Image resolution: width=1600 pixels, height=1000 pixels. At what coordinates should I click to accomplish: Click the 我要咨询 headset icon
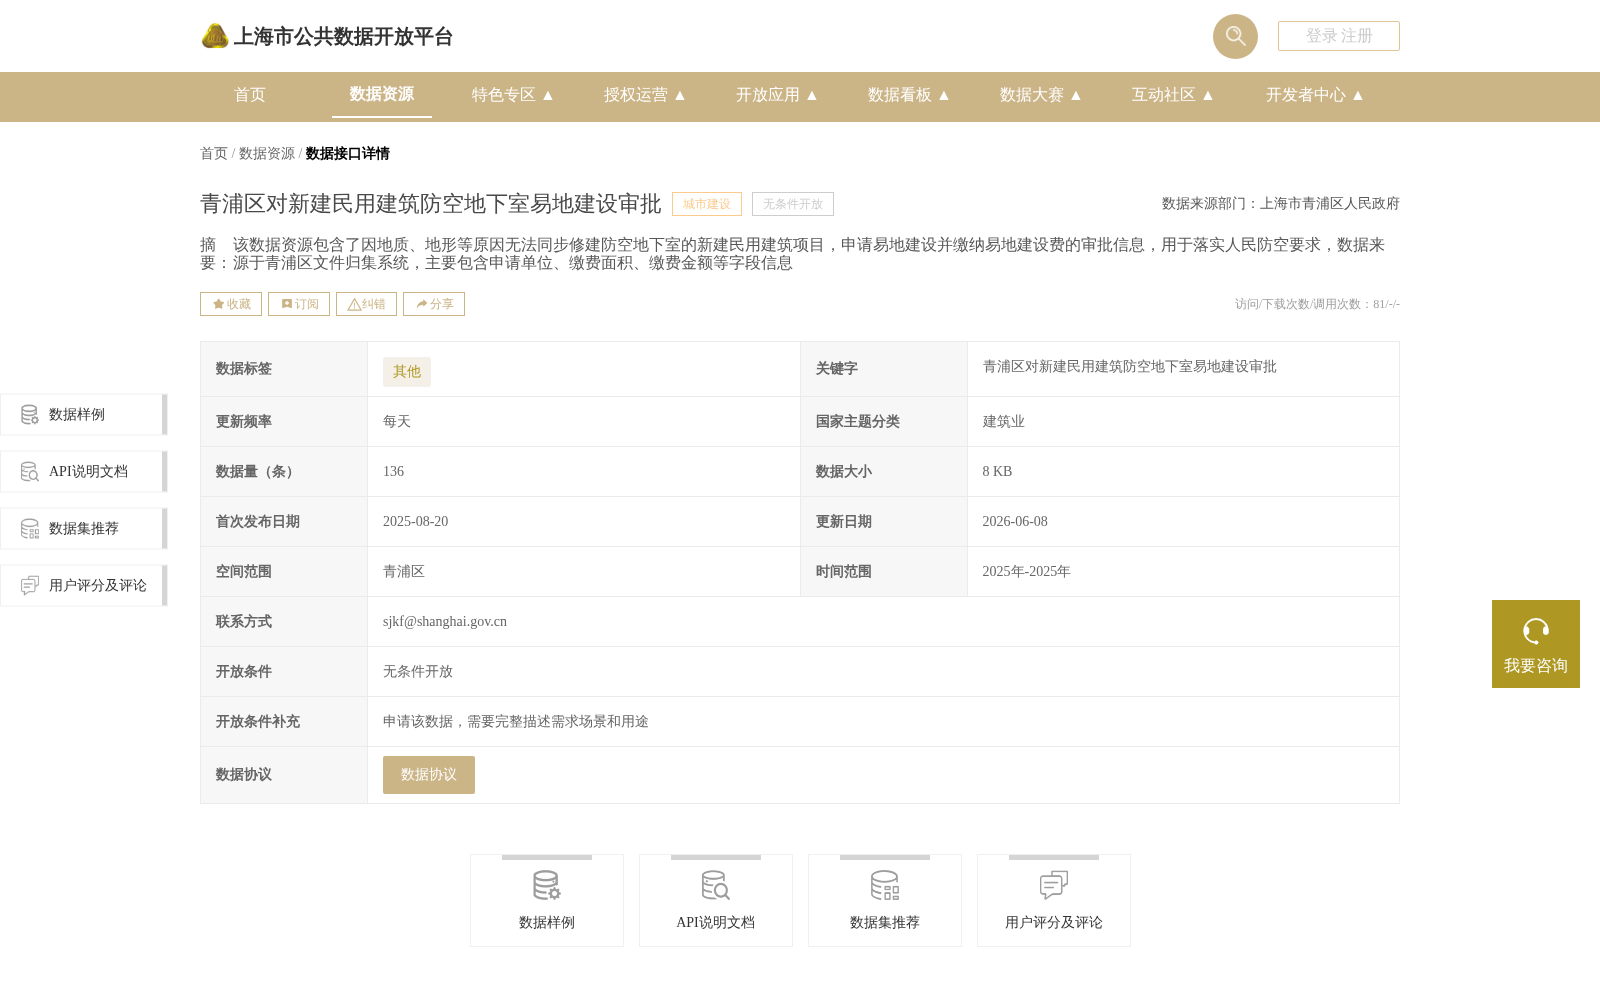[x=1536, y=631]
